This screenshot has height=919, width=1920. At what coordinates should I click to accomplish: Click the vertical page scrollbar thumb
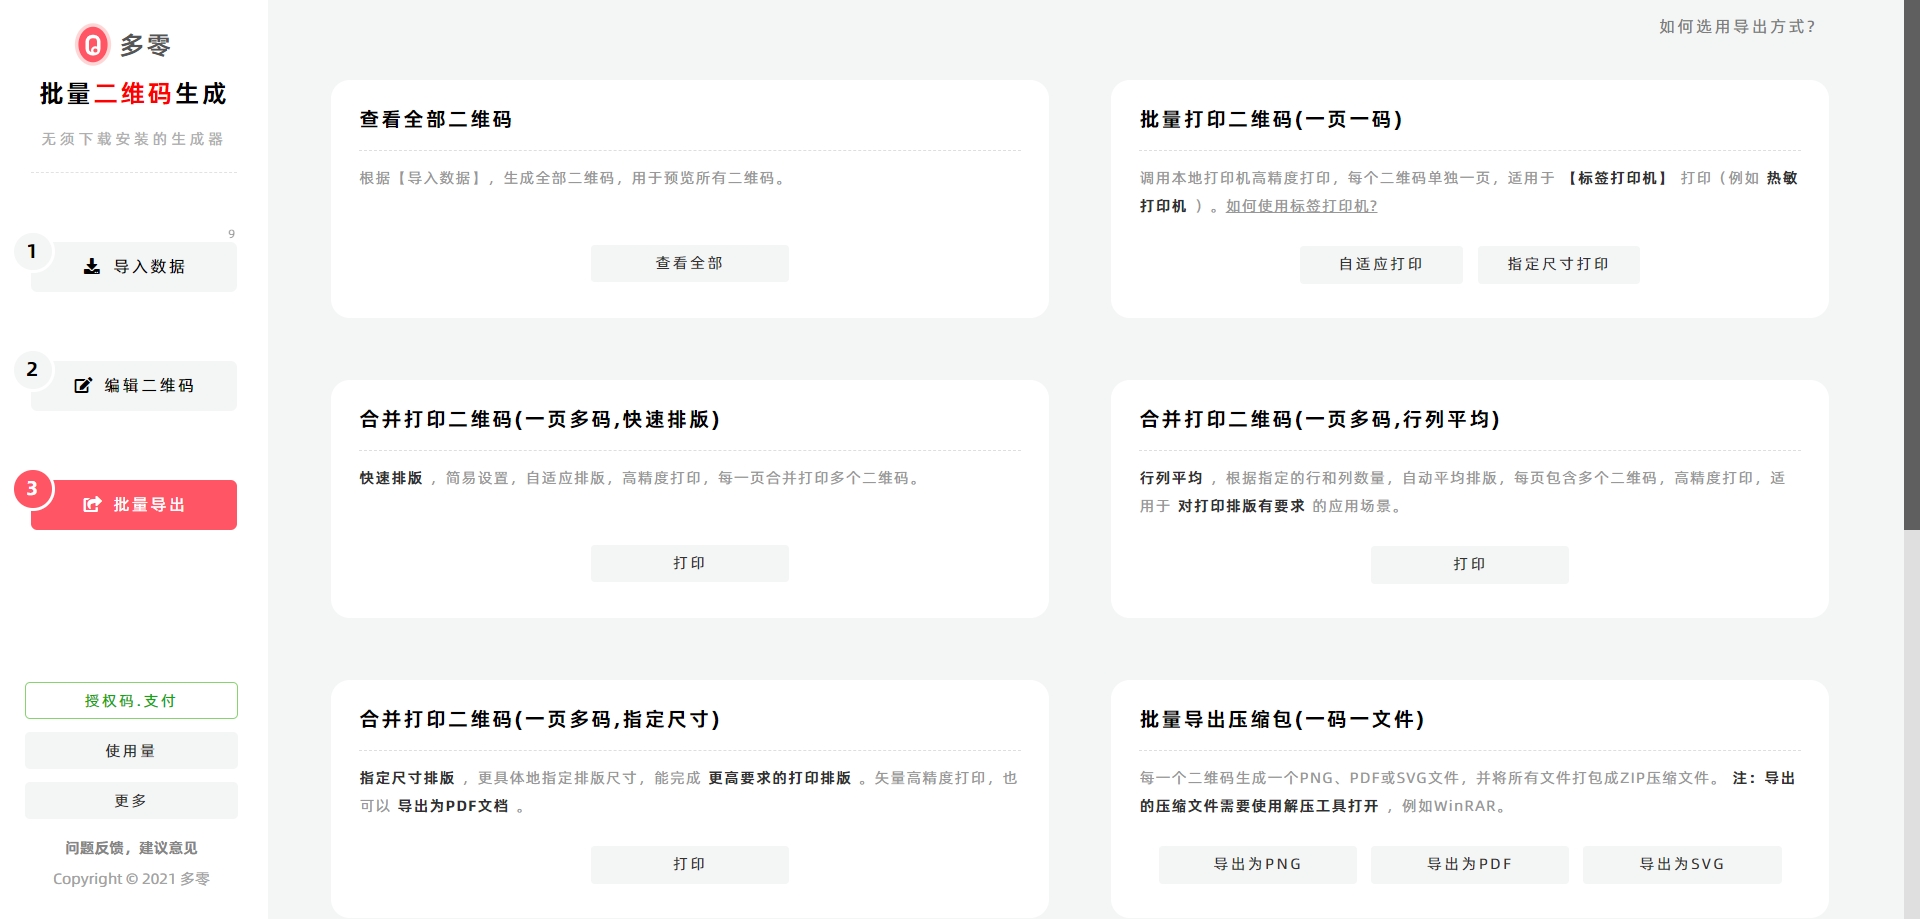click(x=1911, y=265)
